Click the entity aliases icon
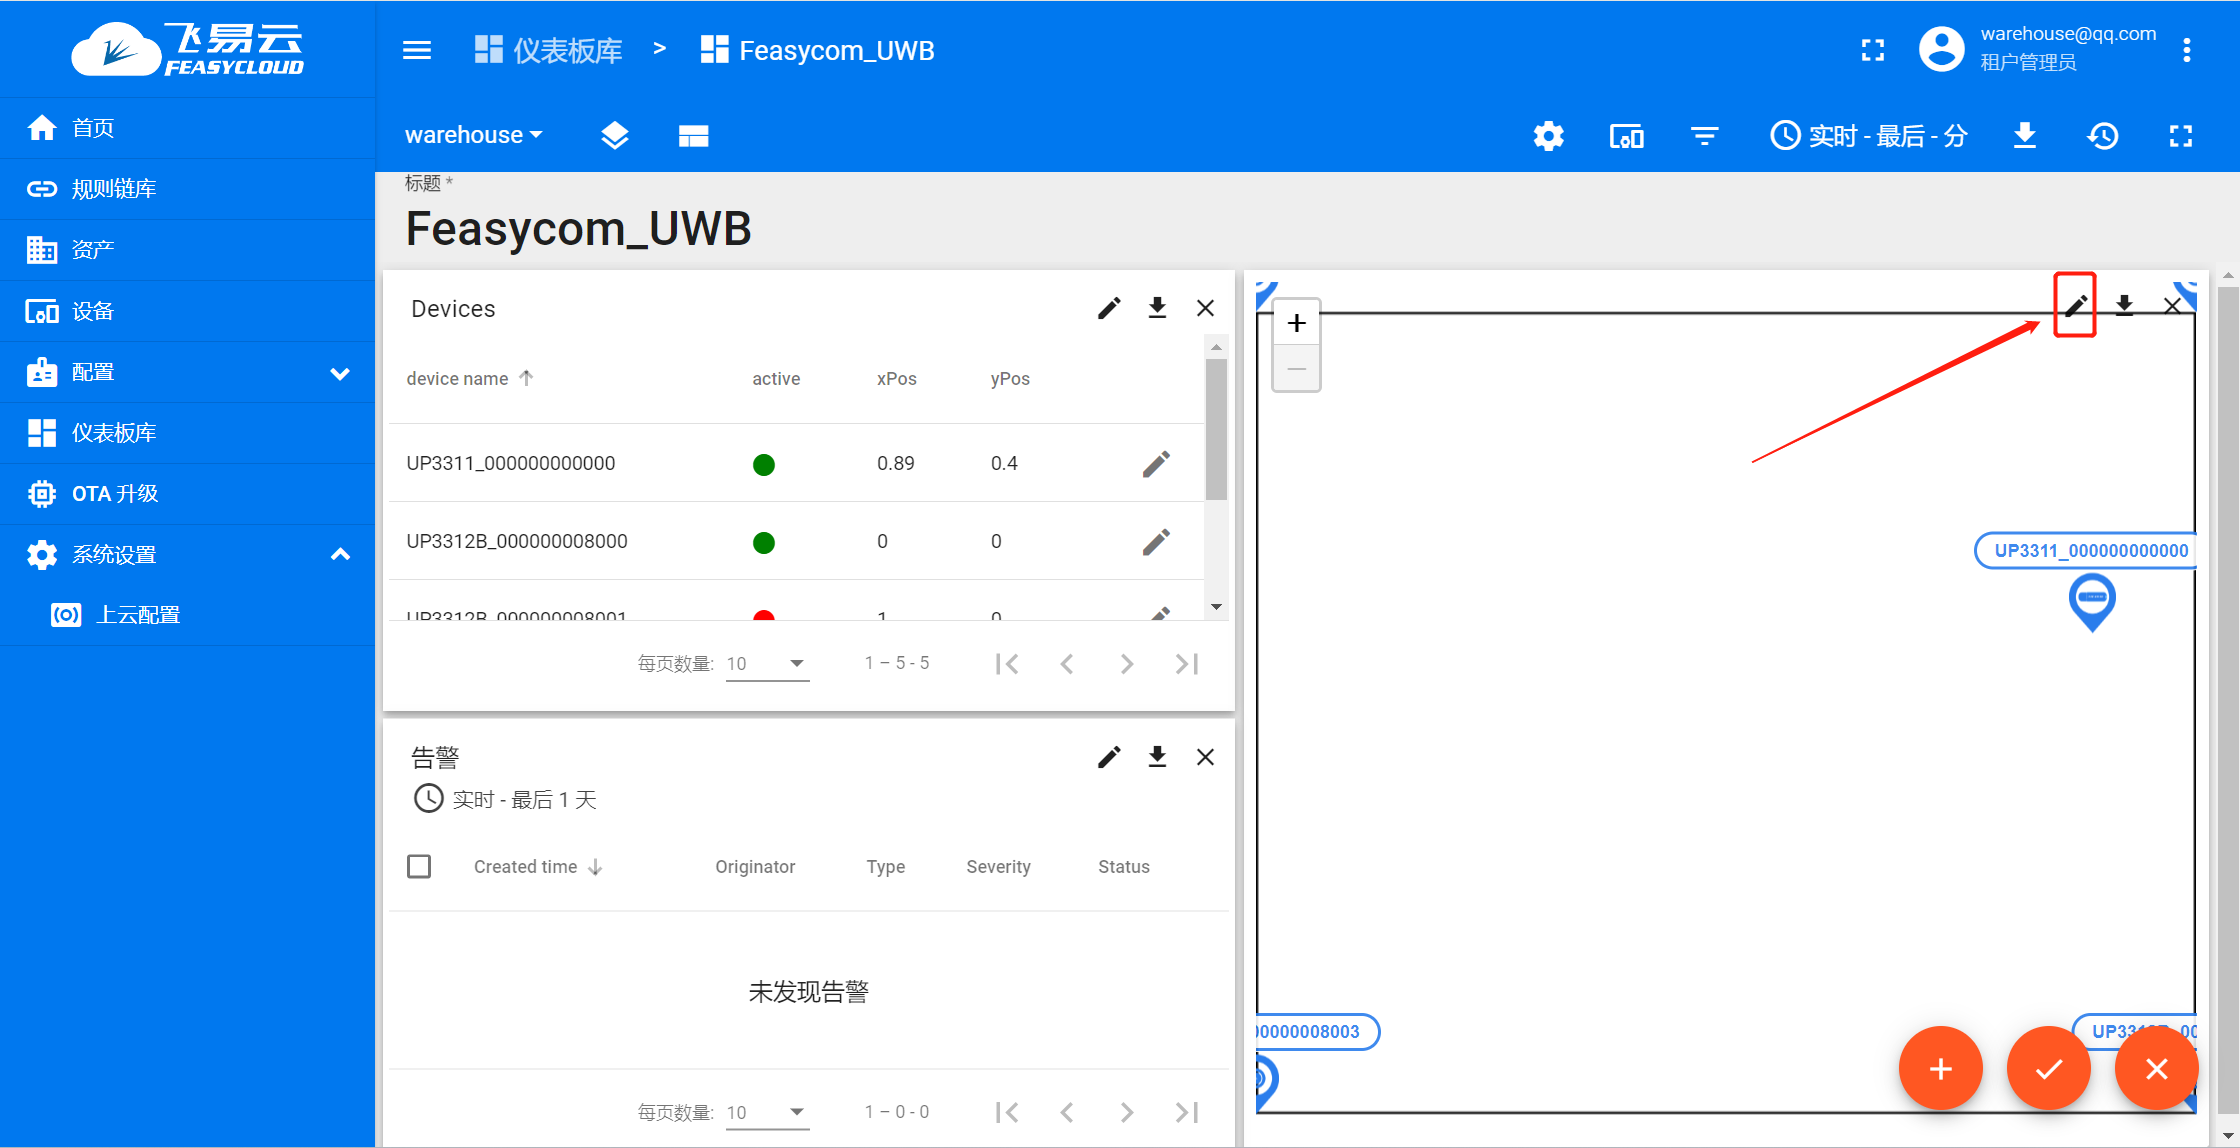2240x1148 pixels. coord(1626,136)
